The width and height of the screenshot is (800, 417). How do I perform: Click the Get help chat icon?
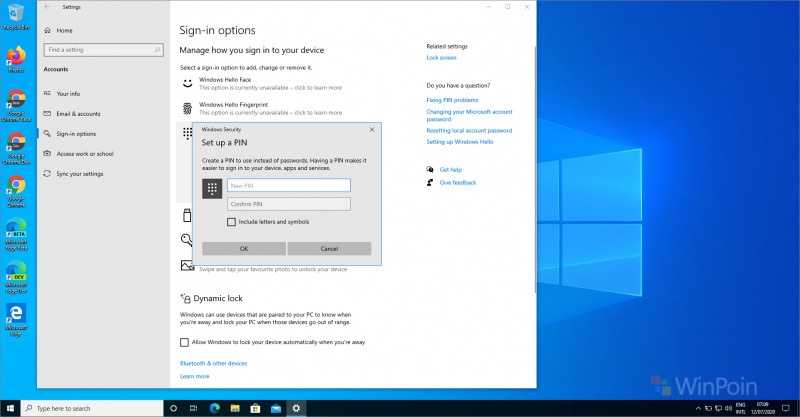pyautogui.click(x=430, y=169)
